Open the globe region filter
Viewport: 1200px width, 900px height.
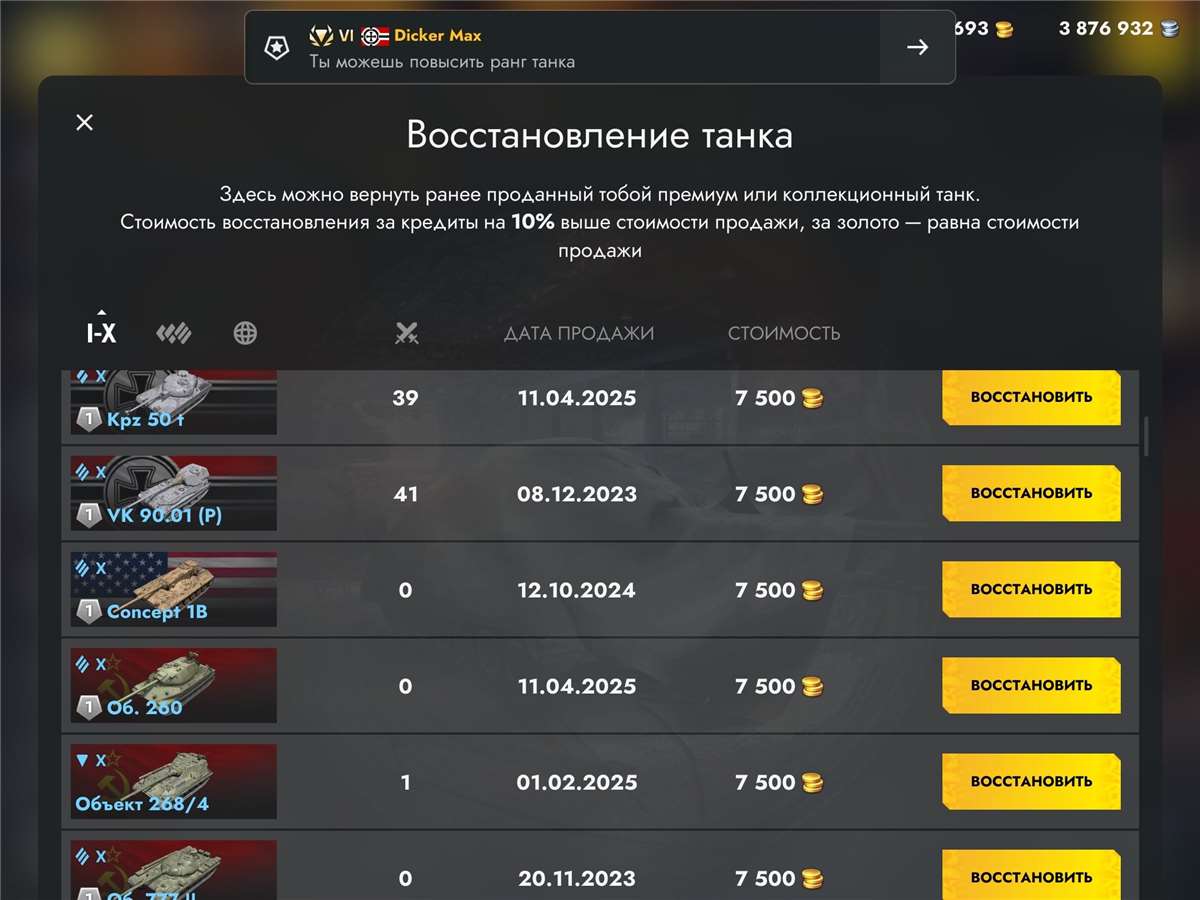[245, 333]
